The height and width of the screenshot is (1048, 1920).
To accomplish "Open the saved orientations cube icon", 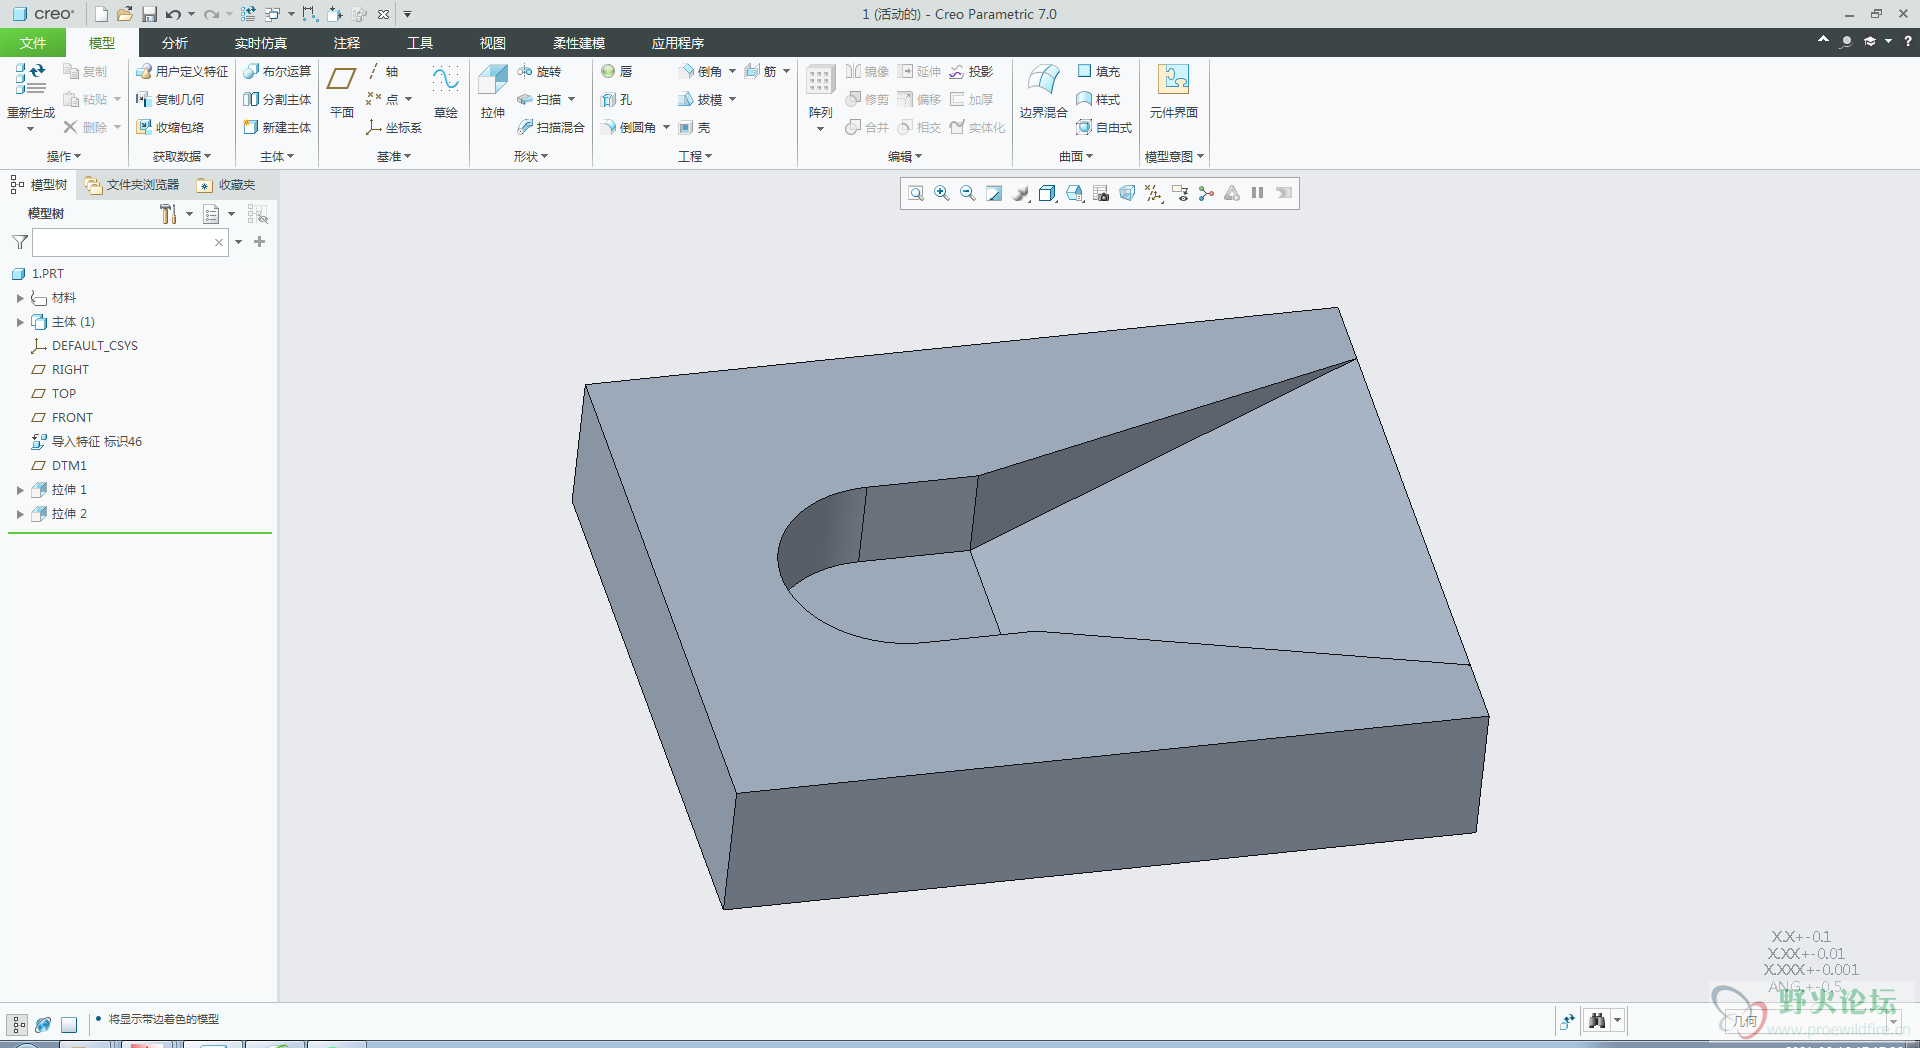I will (1074, 193).
